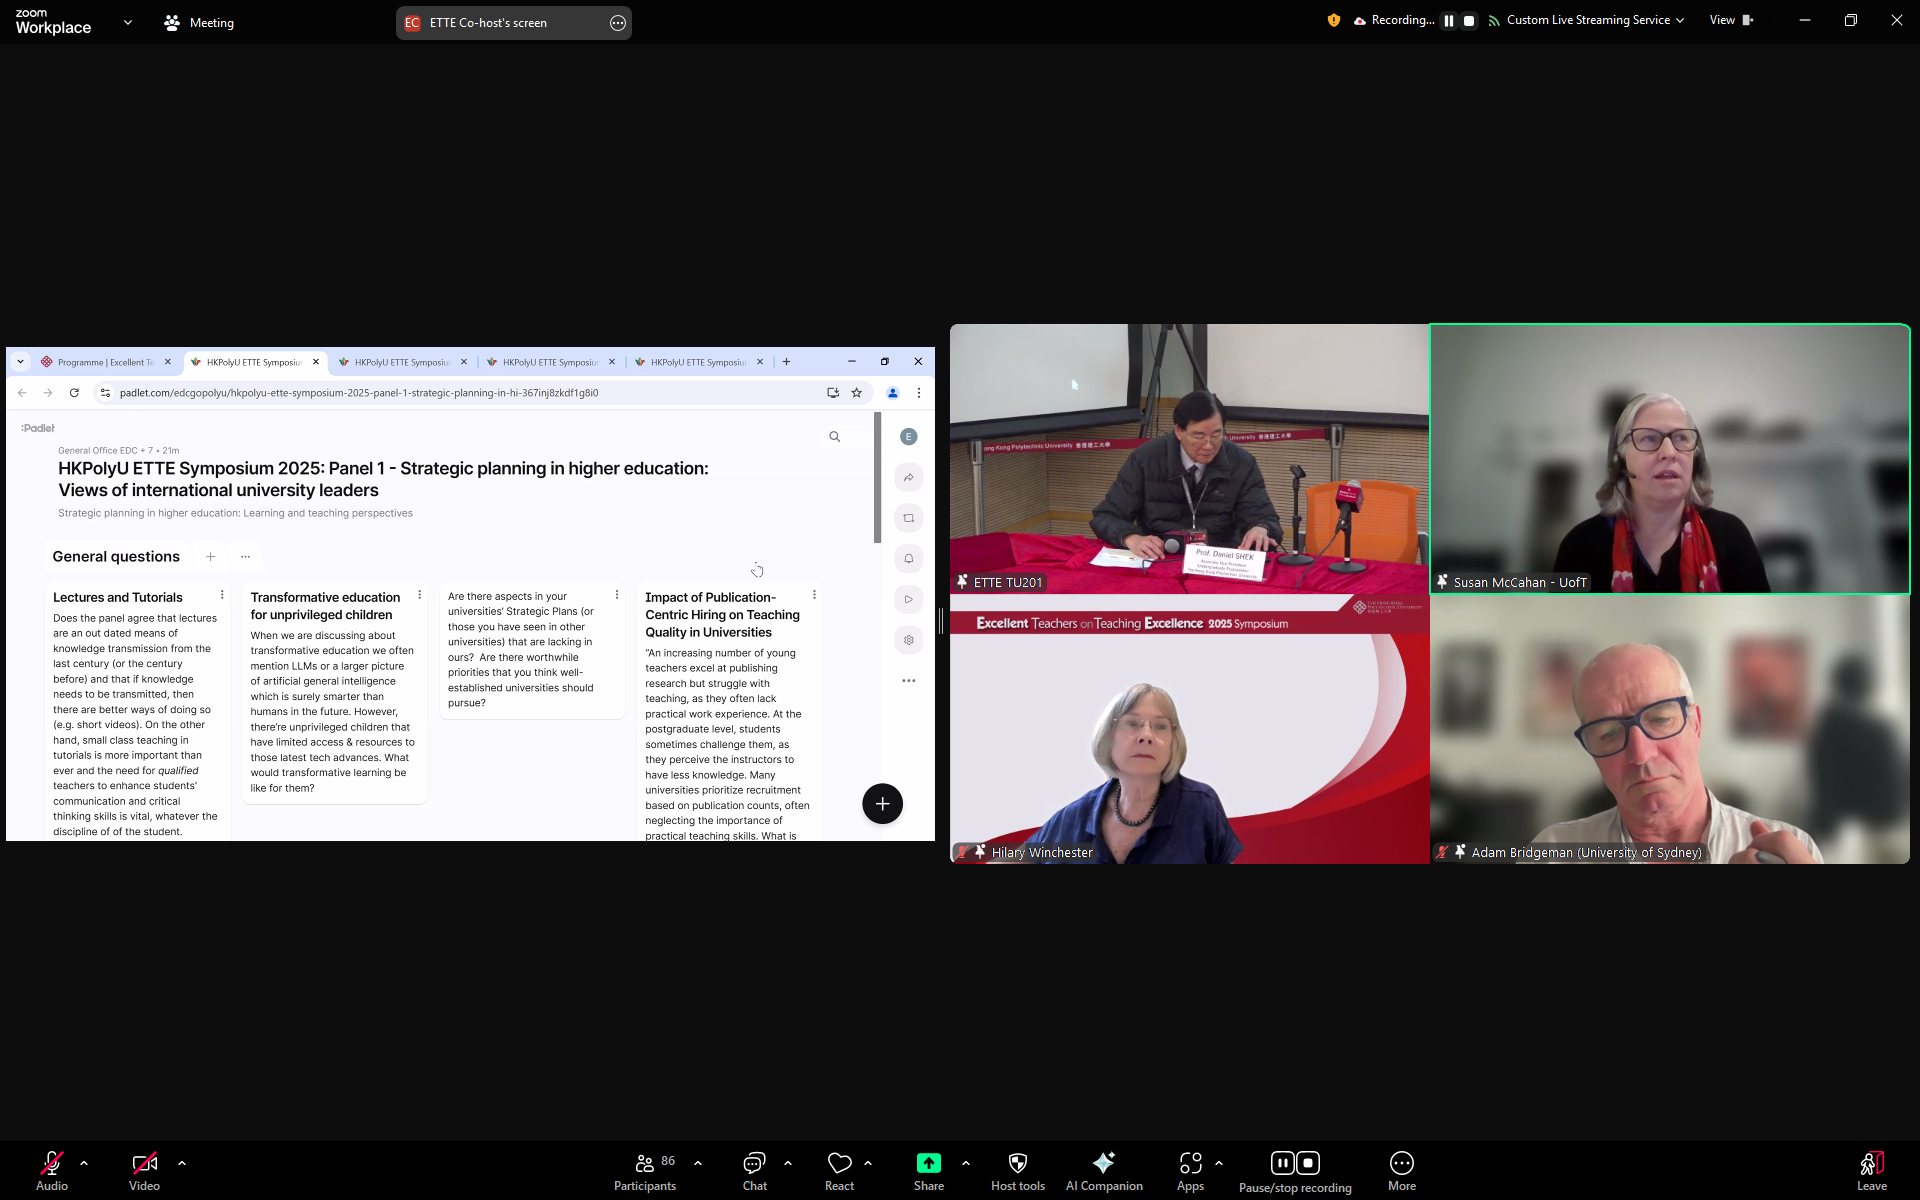Viewport: 1920px width, 1200px height.
Task: Expand audio options arrow next to Audio
Action: pyautogui.click(x=84, y=1163)
